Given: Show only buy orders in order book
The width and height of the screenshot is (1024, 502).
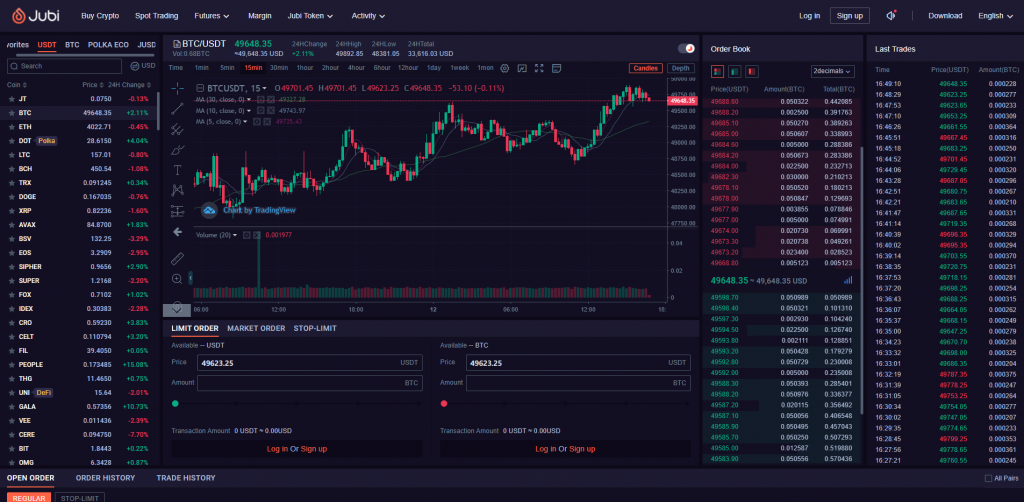Looking at the screenshot, I should tap(735, 71).
